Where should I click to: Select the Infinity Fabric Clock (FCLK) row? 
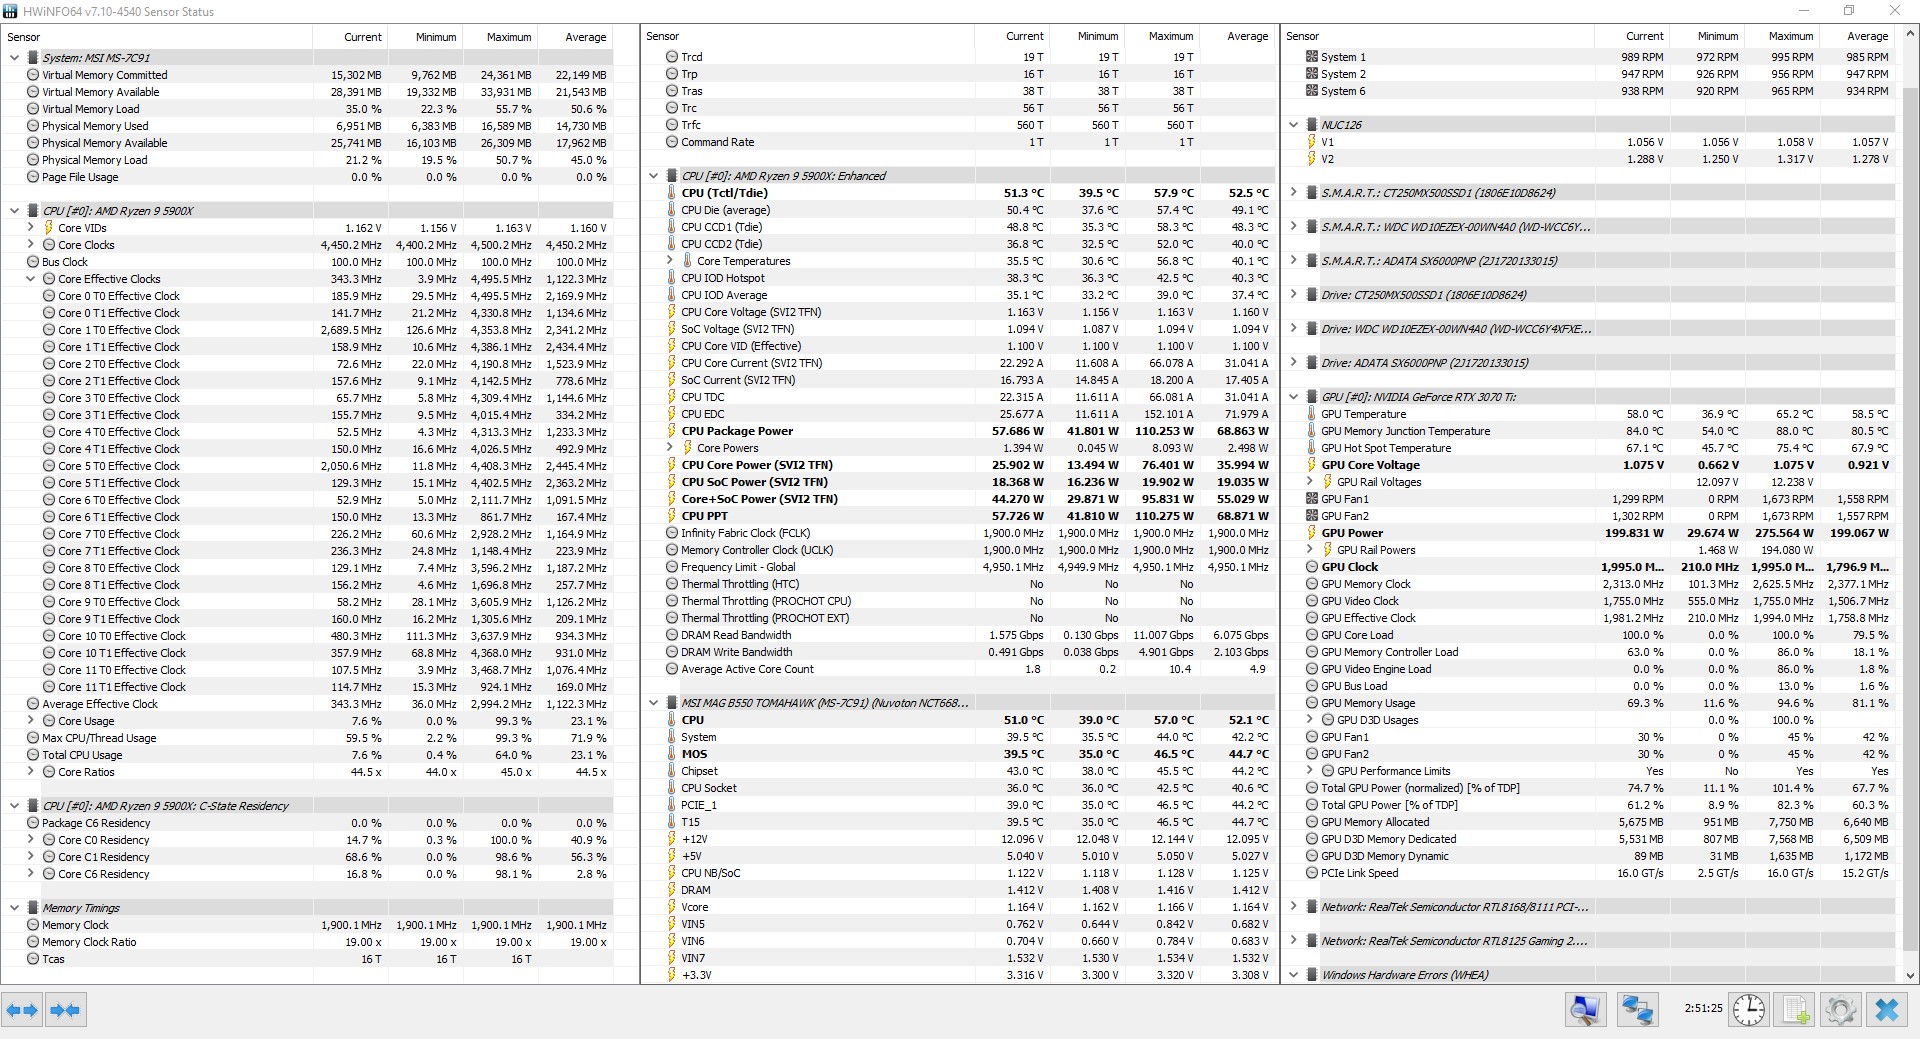pyautogui.click(x=959, y=533)
